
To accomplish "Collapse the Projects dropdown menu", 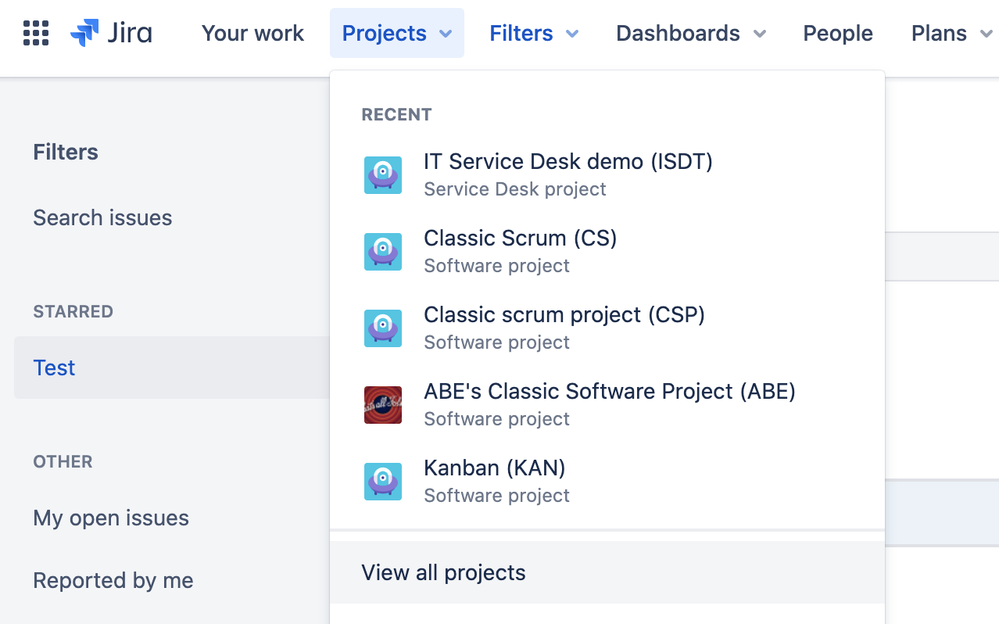I will pos(396,33).
